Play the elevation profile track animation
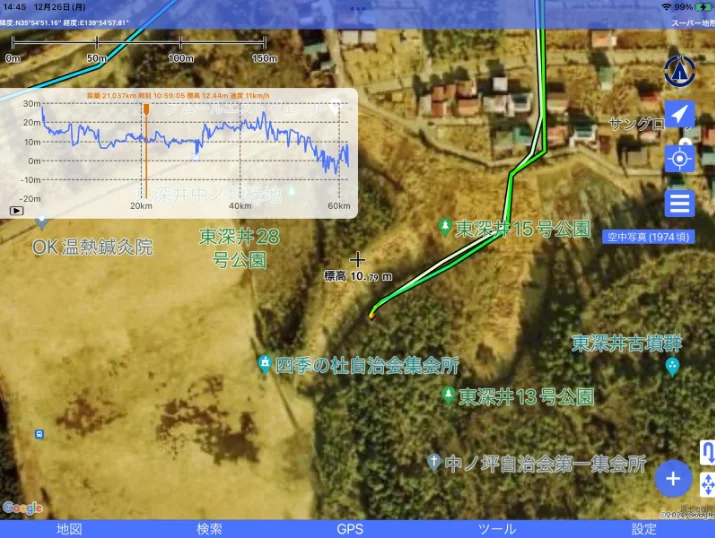This screenshot has height=538, width=715. point(16,211)
